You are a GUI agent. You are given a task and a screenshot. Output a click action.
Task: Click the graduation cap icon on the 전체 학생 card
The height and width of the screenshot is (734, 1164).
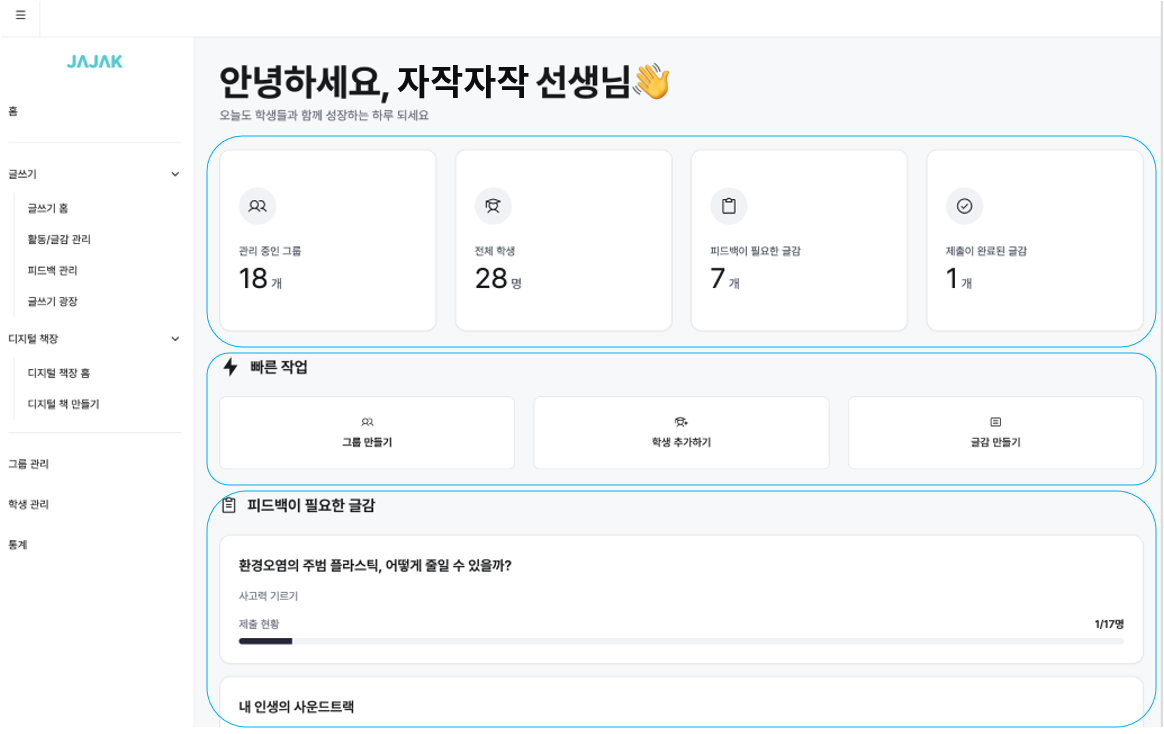tap(493, 206)
